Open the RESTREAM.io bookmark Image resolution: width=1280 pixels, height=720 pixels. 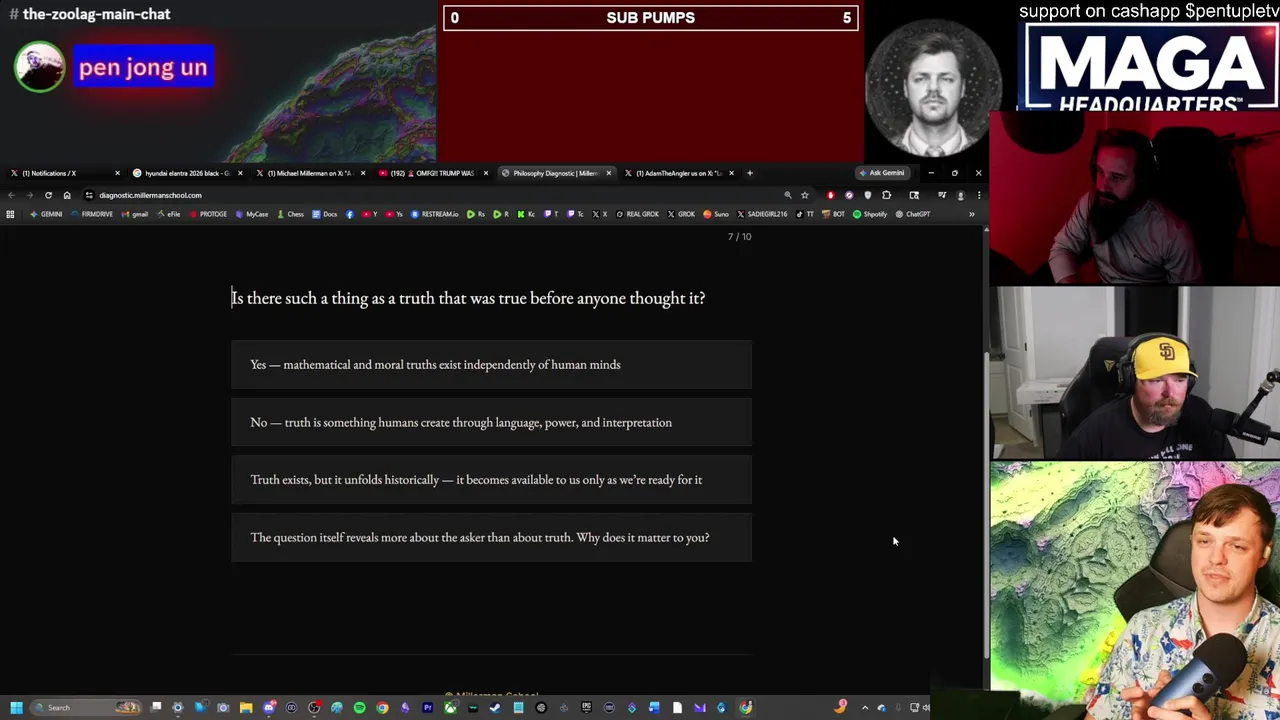434,214
